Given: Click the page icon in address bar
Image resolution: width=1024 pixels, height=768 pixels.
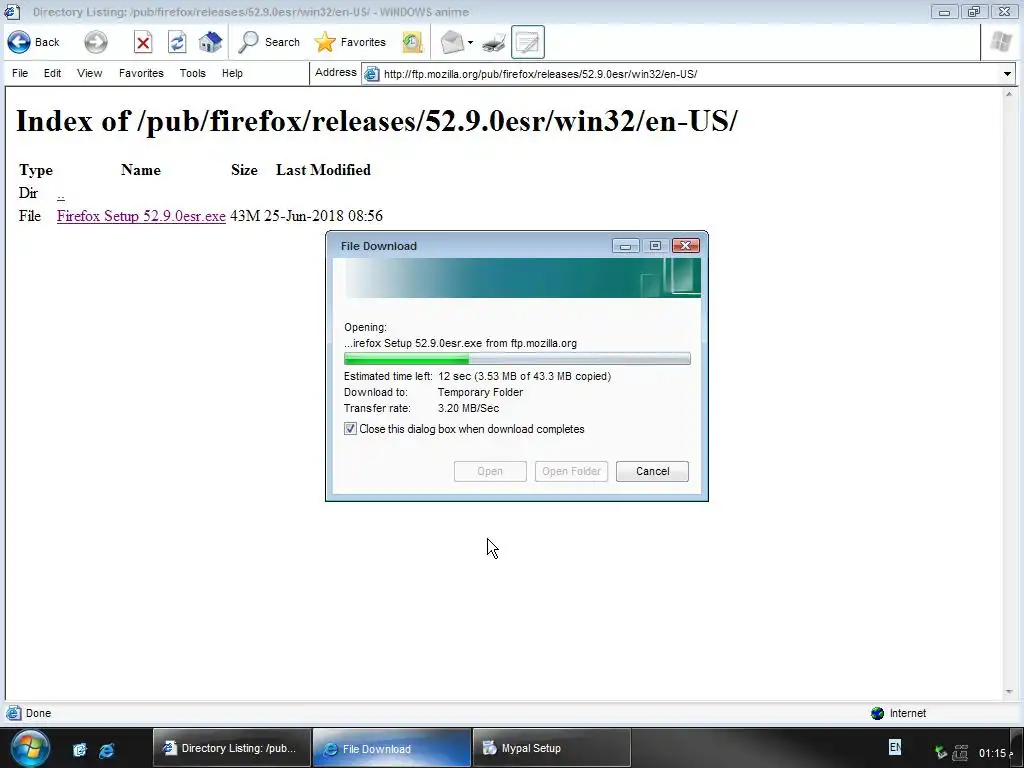Looking at the screenshot, I should (x=372, y=74).
